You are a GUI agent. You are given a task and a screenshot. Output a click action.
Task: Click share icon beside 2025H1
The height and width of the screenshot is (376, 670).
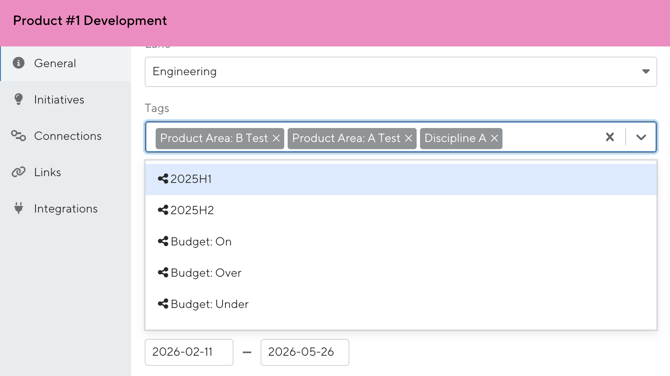click(x=163, y=179)
